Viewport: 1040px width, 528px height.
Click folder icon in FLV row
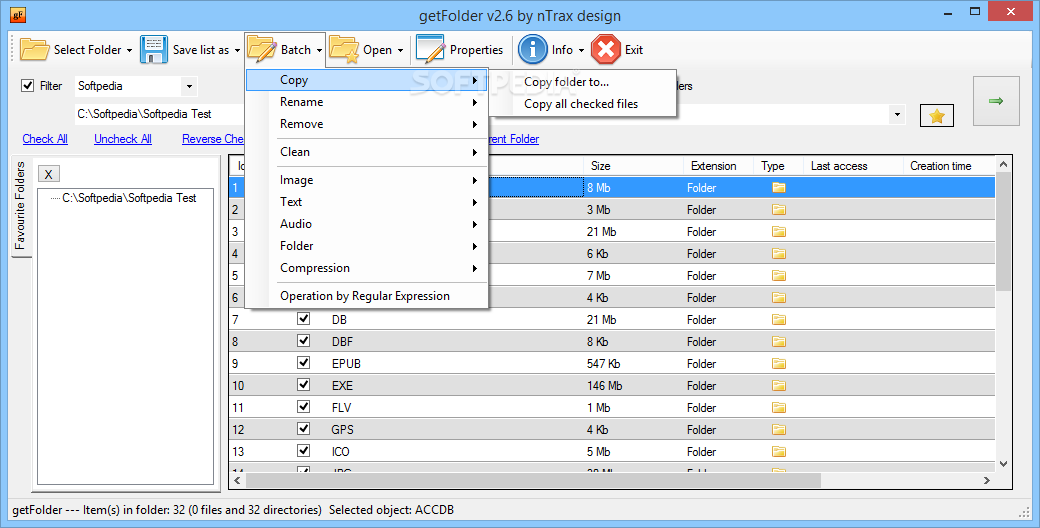[779, 407]
